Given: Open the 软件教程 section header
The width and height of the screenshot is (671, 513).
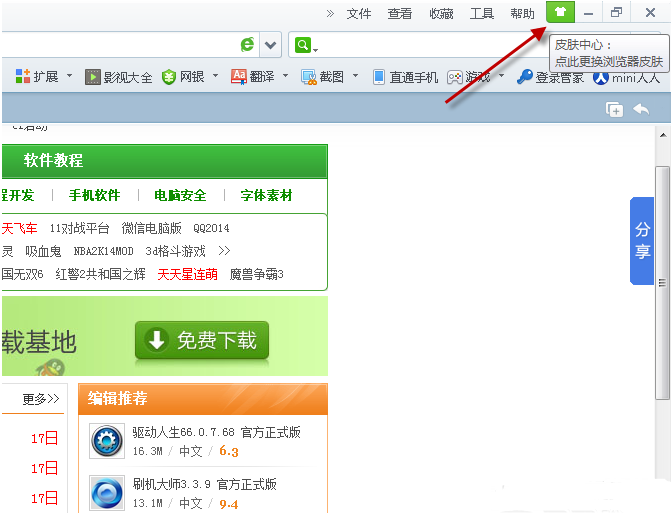Looking at the screenshot, I should coord(53,160).
